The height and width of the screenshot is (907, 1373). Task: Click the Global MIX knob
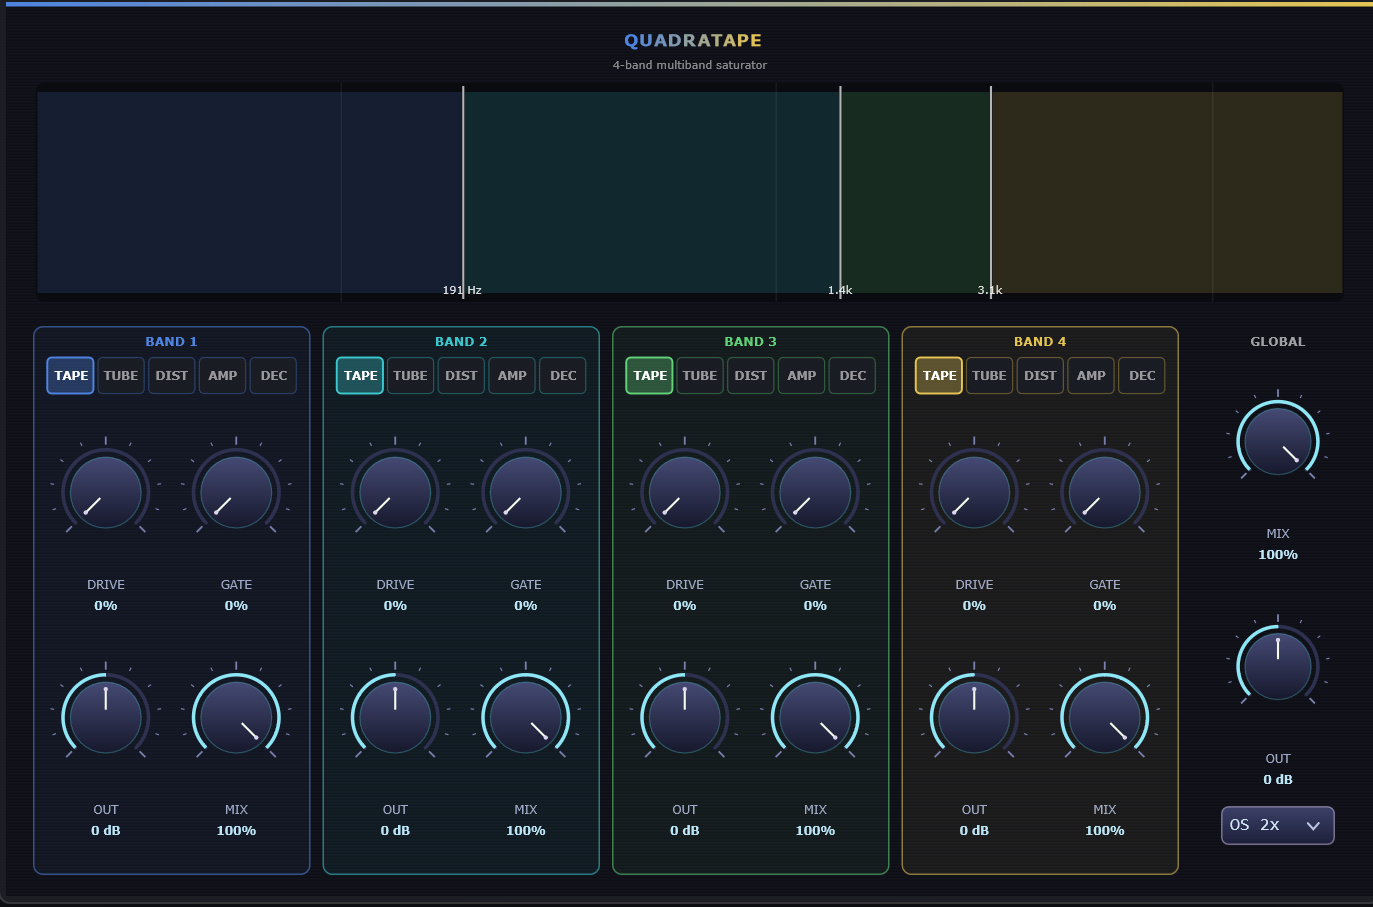[x=1278, y=441]
